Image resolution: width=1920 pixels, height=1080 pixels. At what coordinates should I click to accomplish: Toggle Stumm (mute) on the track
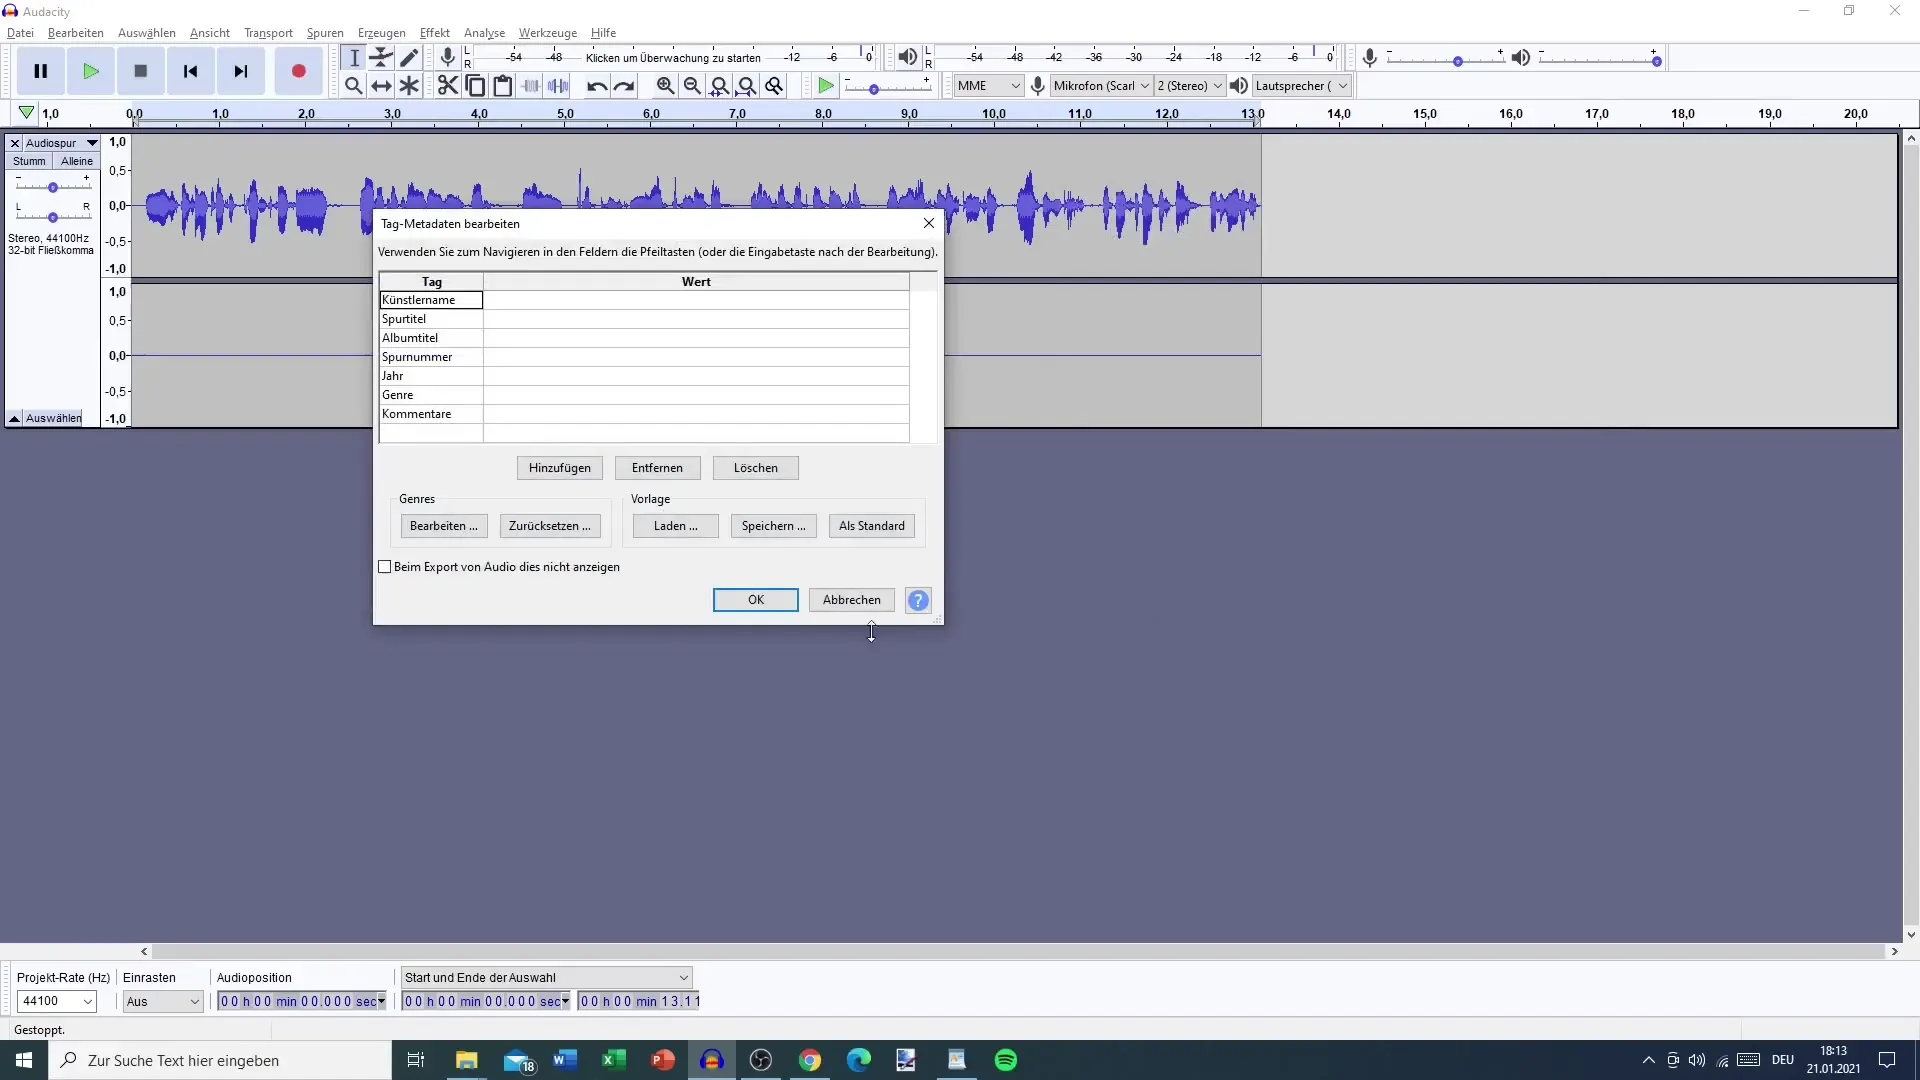pos(29,161)
